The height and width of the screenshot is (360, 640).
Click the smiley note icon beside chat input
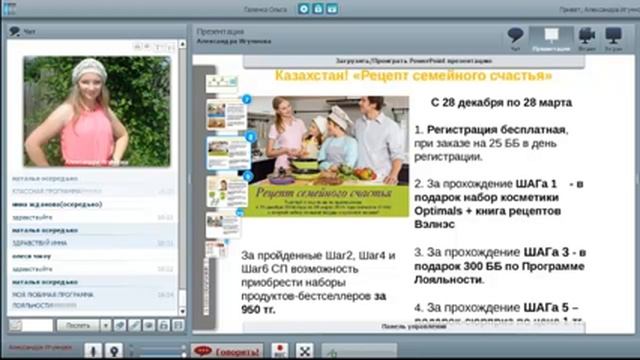pyautogui.click(x=16, y=325)
